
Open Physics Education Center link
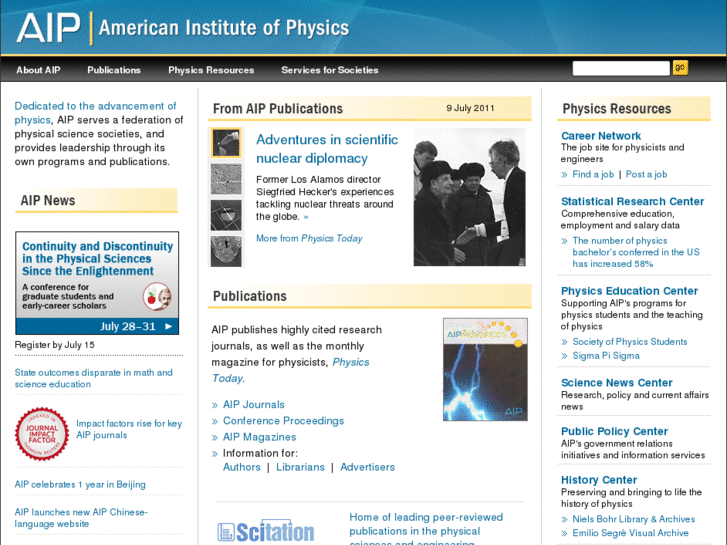click(x=629, y=291)
